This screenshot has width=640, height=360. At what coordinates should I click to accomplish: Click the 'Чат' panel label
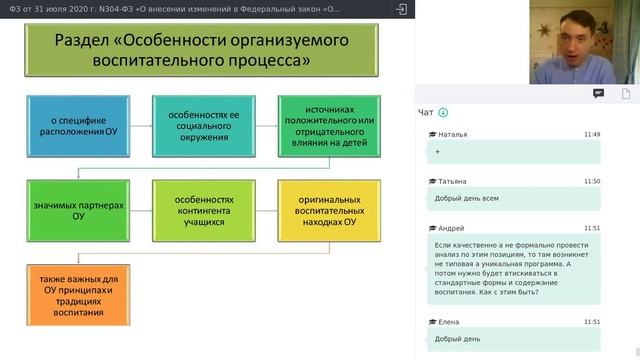pyautogui.click(x=425, y=113)
